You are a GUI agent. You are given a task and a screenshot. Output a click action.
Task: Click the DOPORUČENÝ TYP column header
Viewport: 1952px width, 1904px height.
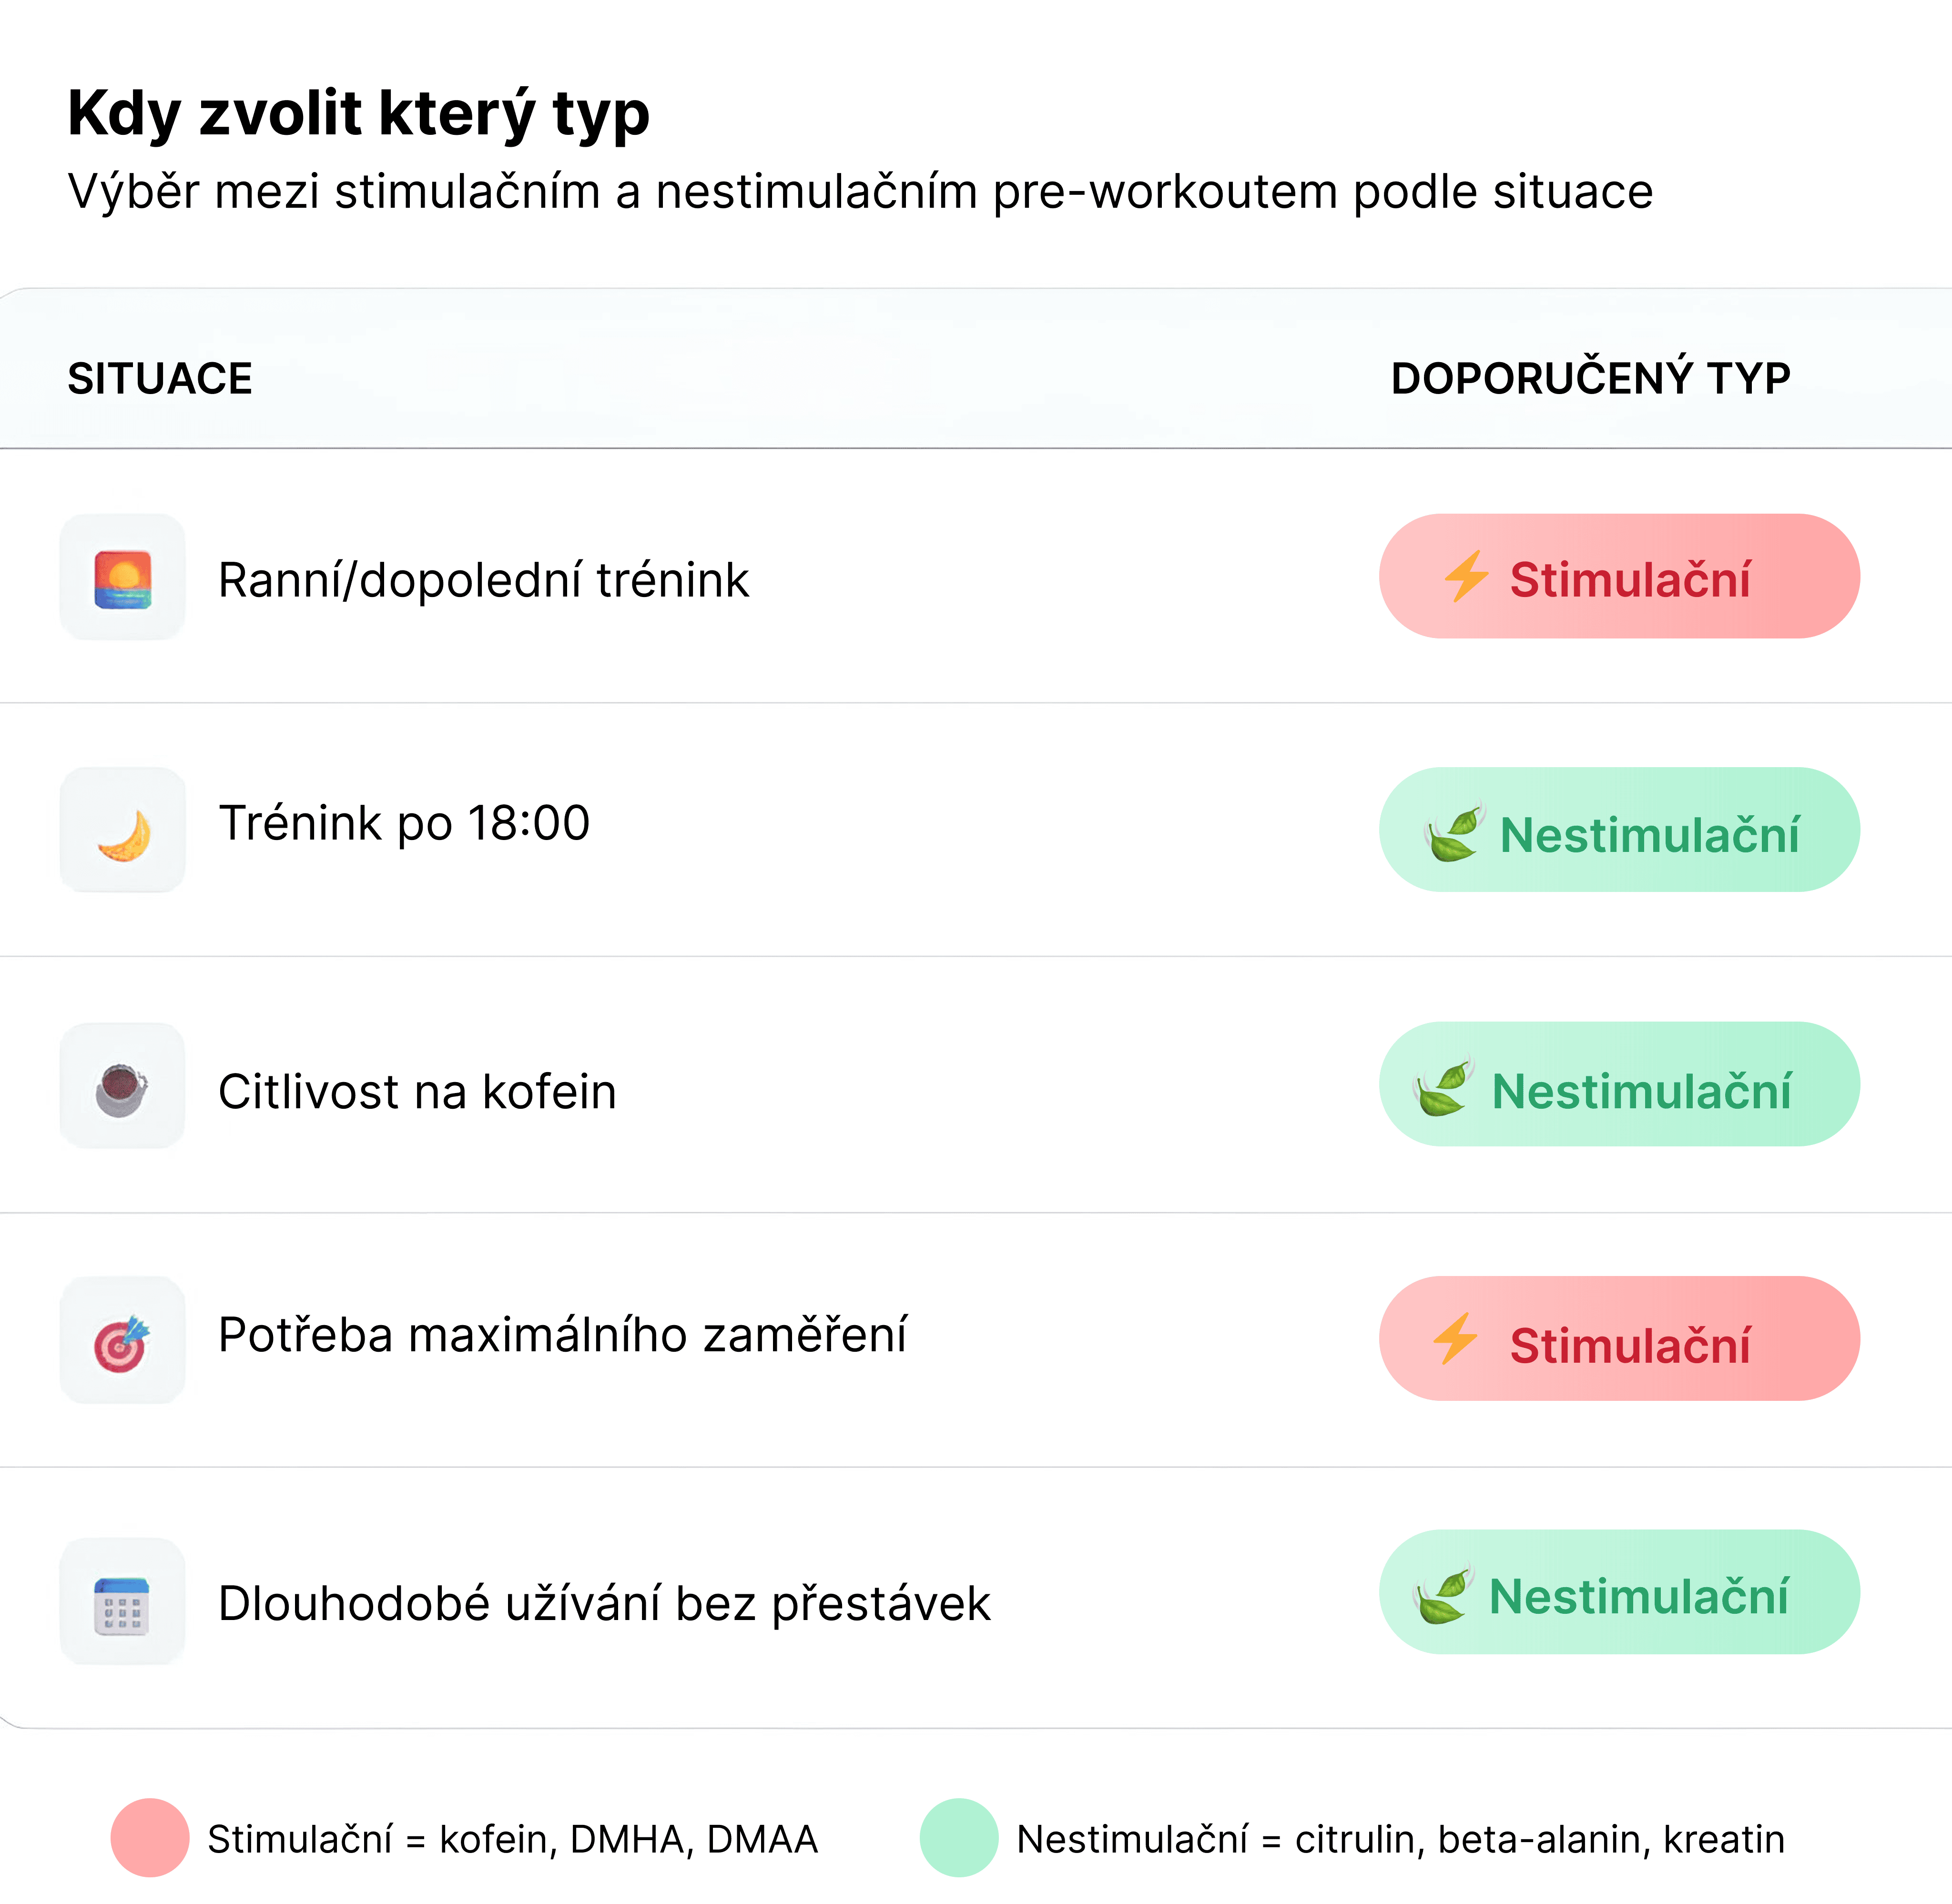pyautogui.click(x=1590, y=379)
